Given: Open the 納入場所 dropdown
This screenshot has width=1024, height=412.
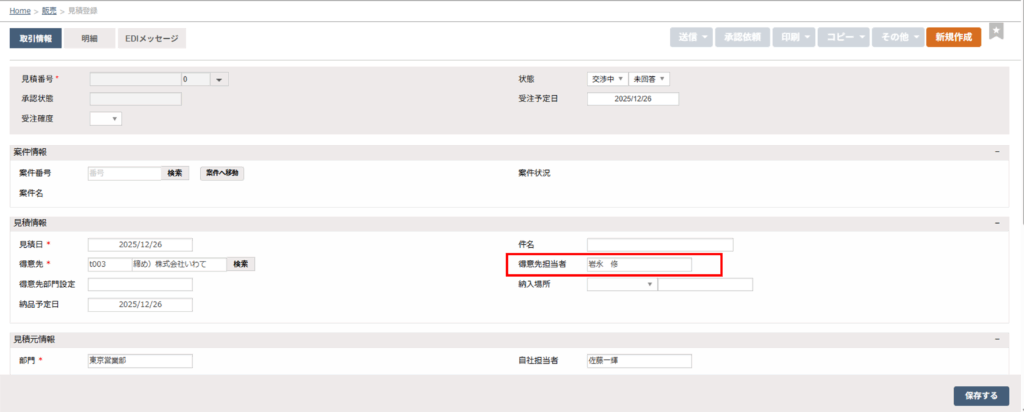Looking at the screenshot, I should pos(621,284).
